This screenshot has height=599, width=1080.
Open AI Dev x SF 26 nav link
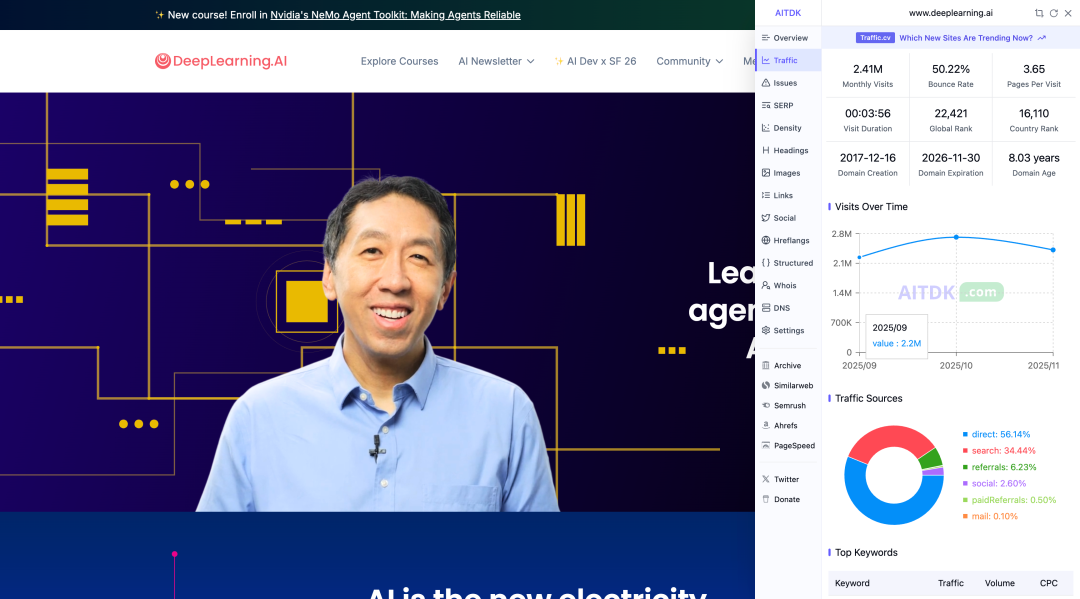595,61
